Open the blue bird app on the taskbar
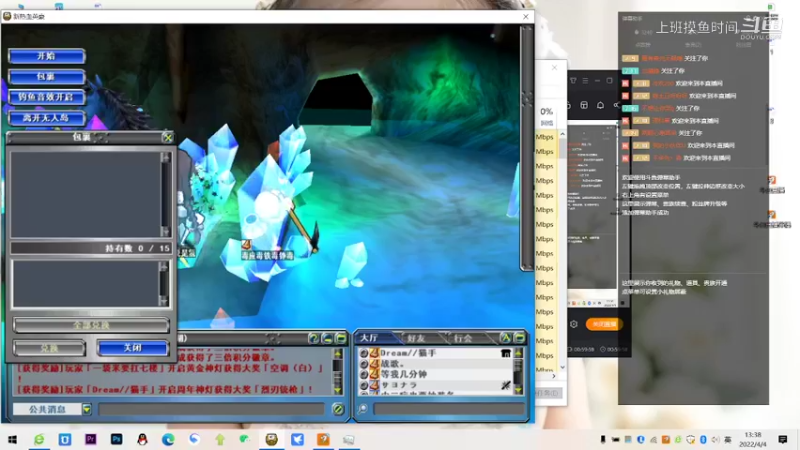 click(x=297, y=439)
